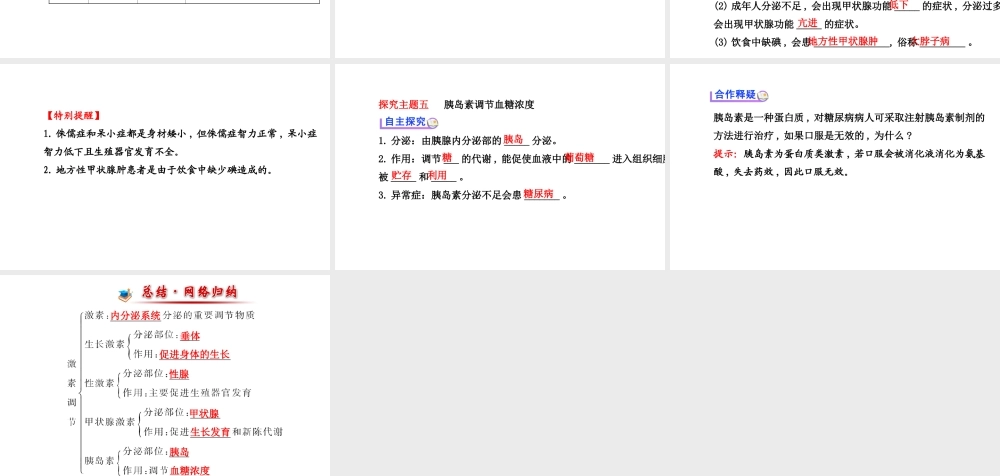Click the red answer 促进身体的生长
The height and width of the screenshot is (476, 1000).
tap(195, 354)
